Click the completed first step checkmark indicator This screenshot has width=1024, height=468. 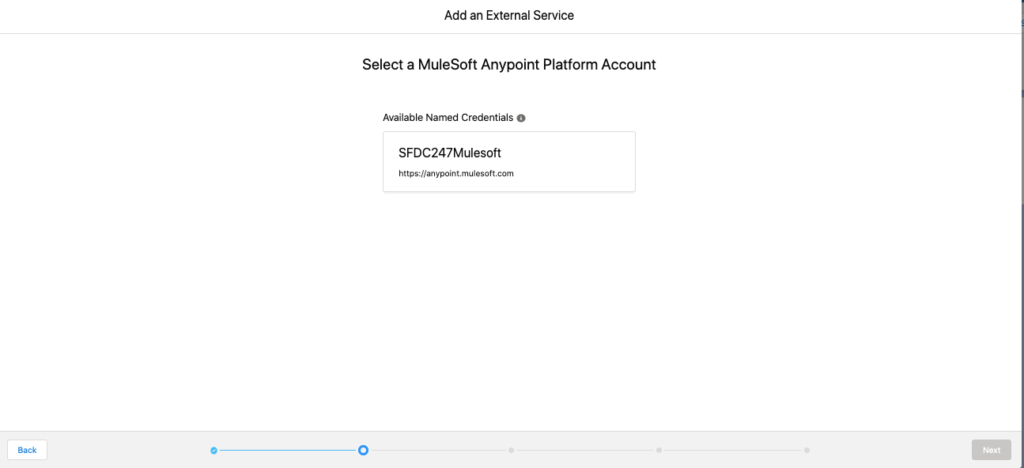[x=214, y=450]
